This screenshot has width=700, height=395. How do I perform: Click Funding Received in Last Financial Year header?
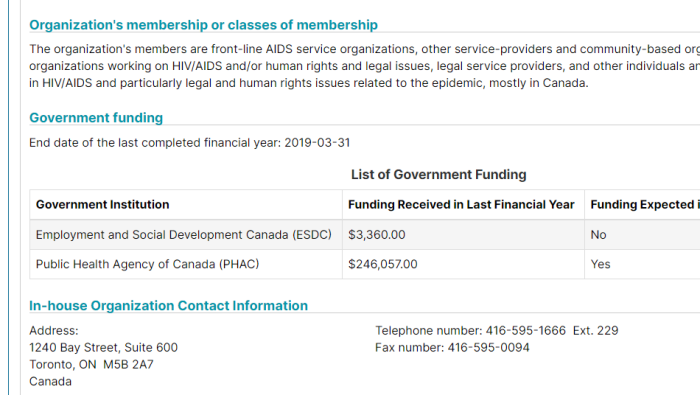(461, 204)
